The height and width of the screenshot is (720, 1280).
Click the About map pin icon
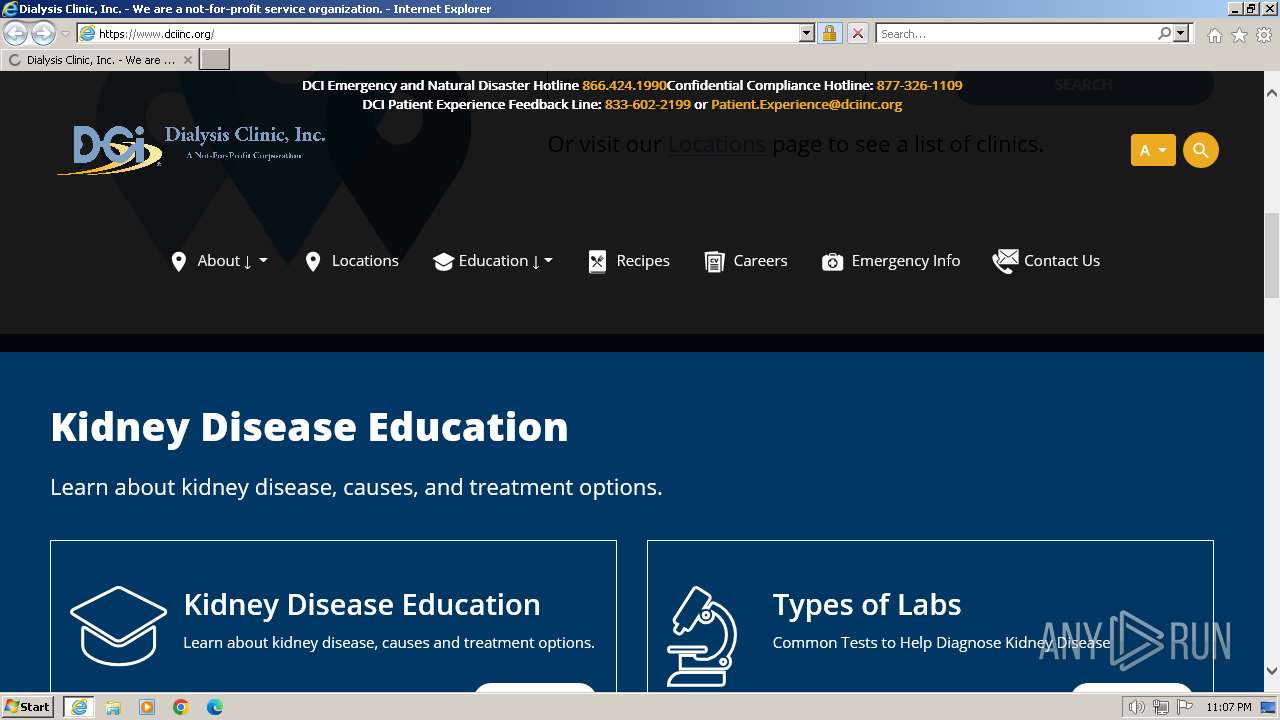point(179,262)
